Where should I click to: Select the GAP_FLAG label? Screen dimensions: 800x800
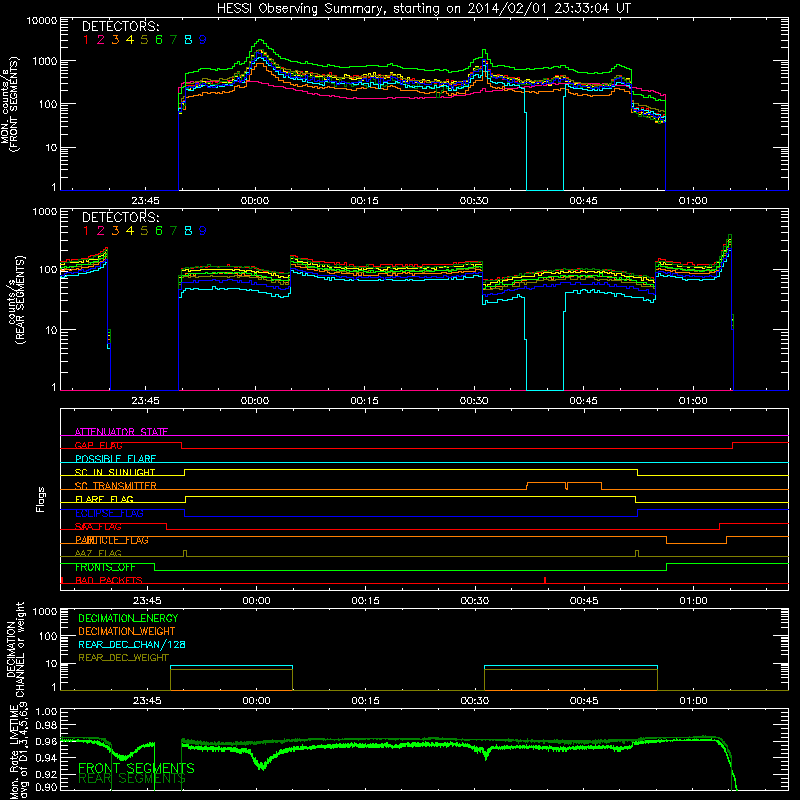[x=98, y=445]
